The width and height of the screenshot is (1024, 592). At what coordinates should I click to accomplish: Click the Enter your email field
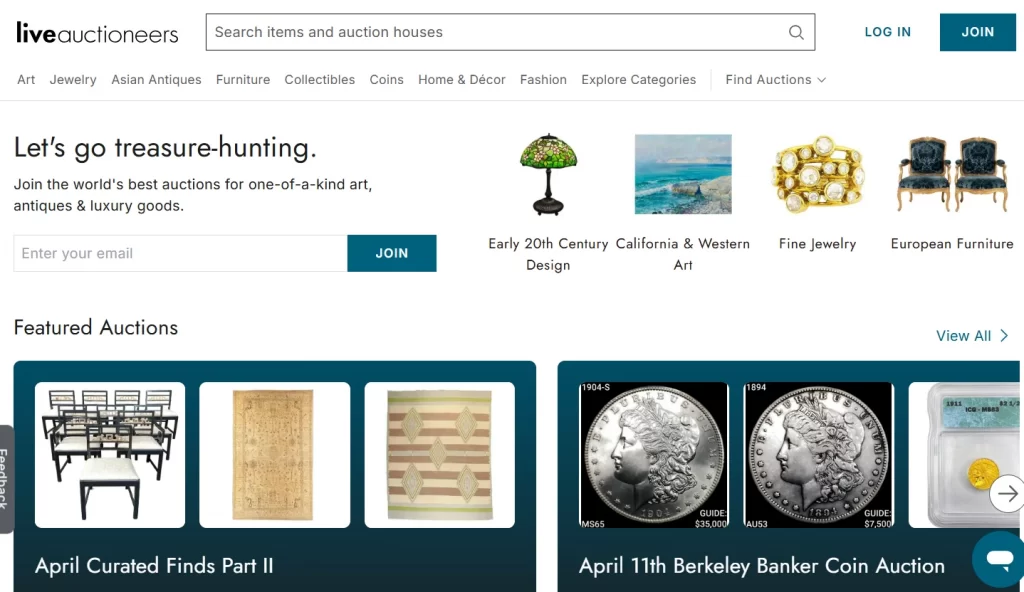[x=180, y=253]
